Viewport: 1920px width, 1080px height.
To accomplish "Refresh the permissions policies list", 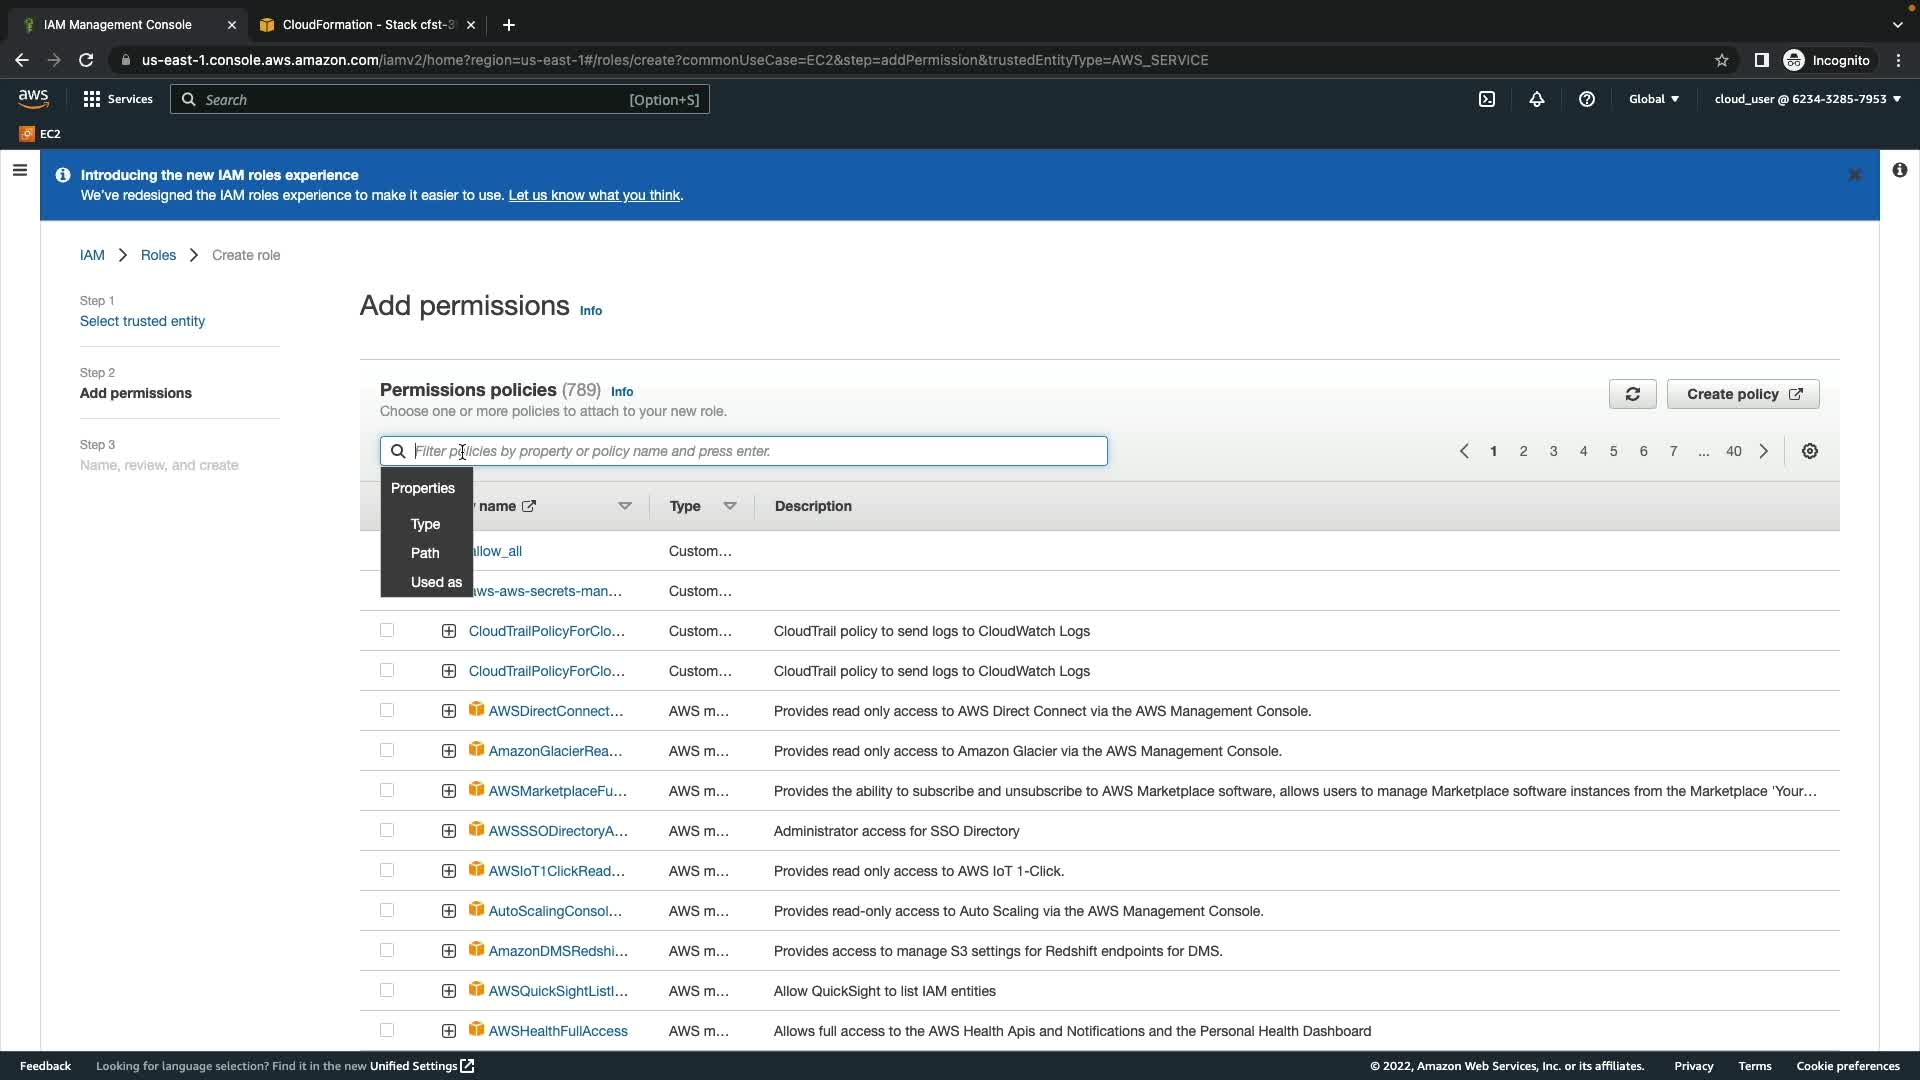I will coord(1632,394).
